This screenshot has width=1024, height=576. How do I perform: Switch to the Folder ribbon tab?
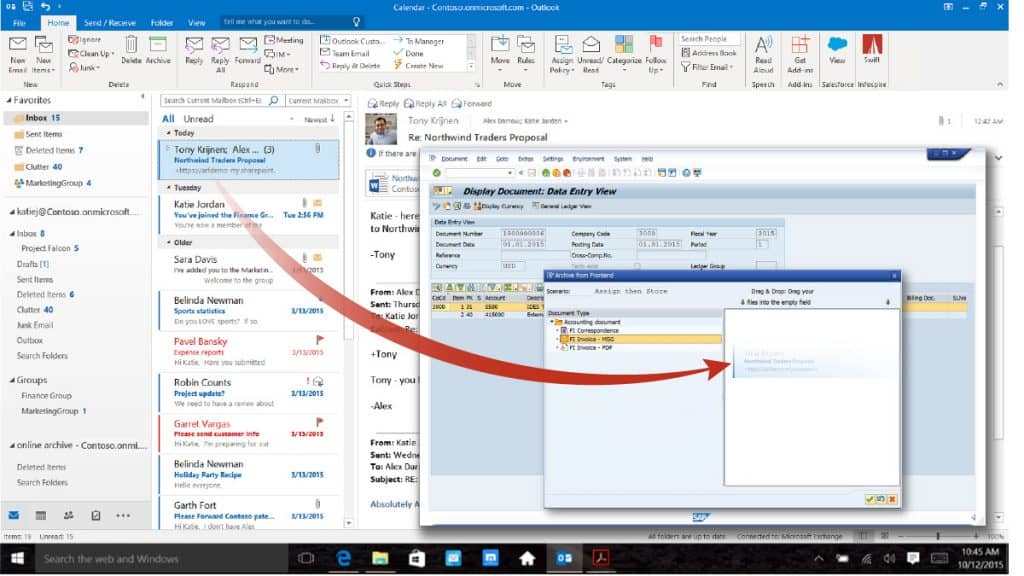tap(162, 23)
